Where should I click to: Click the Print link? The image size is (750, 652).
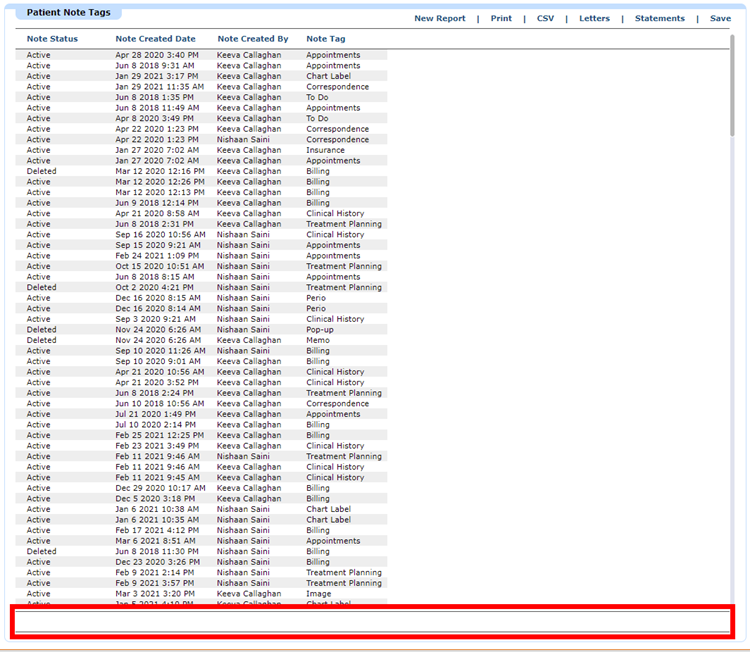[501, 18]
